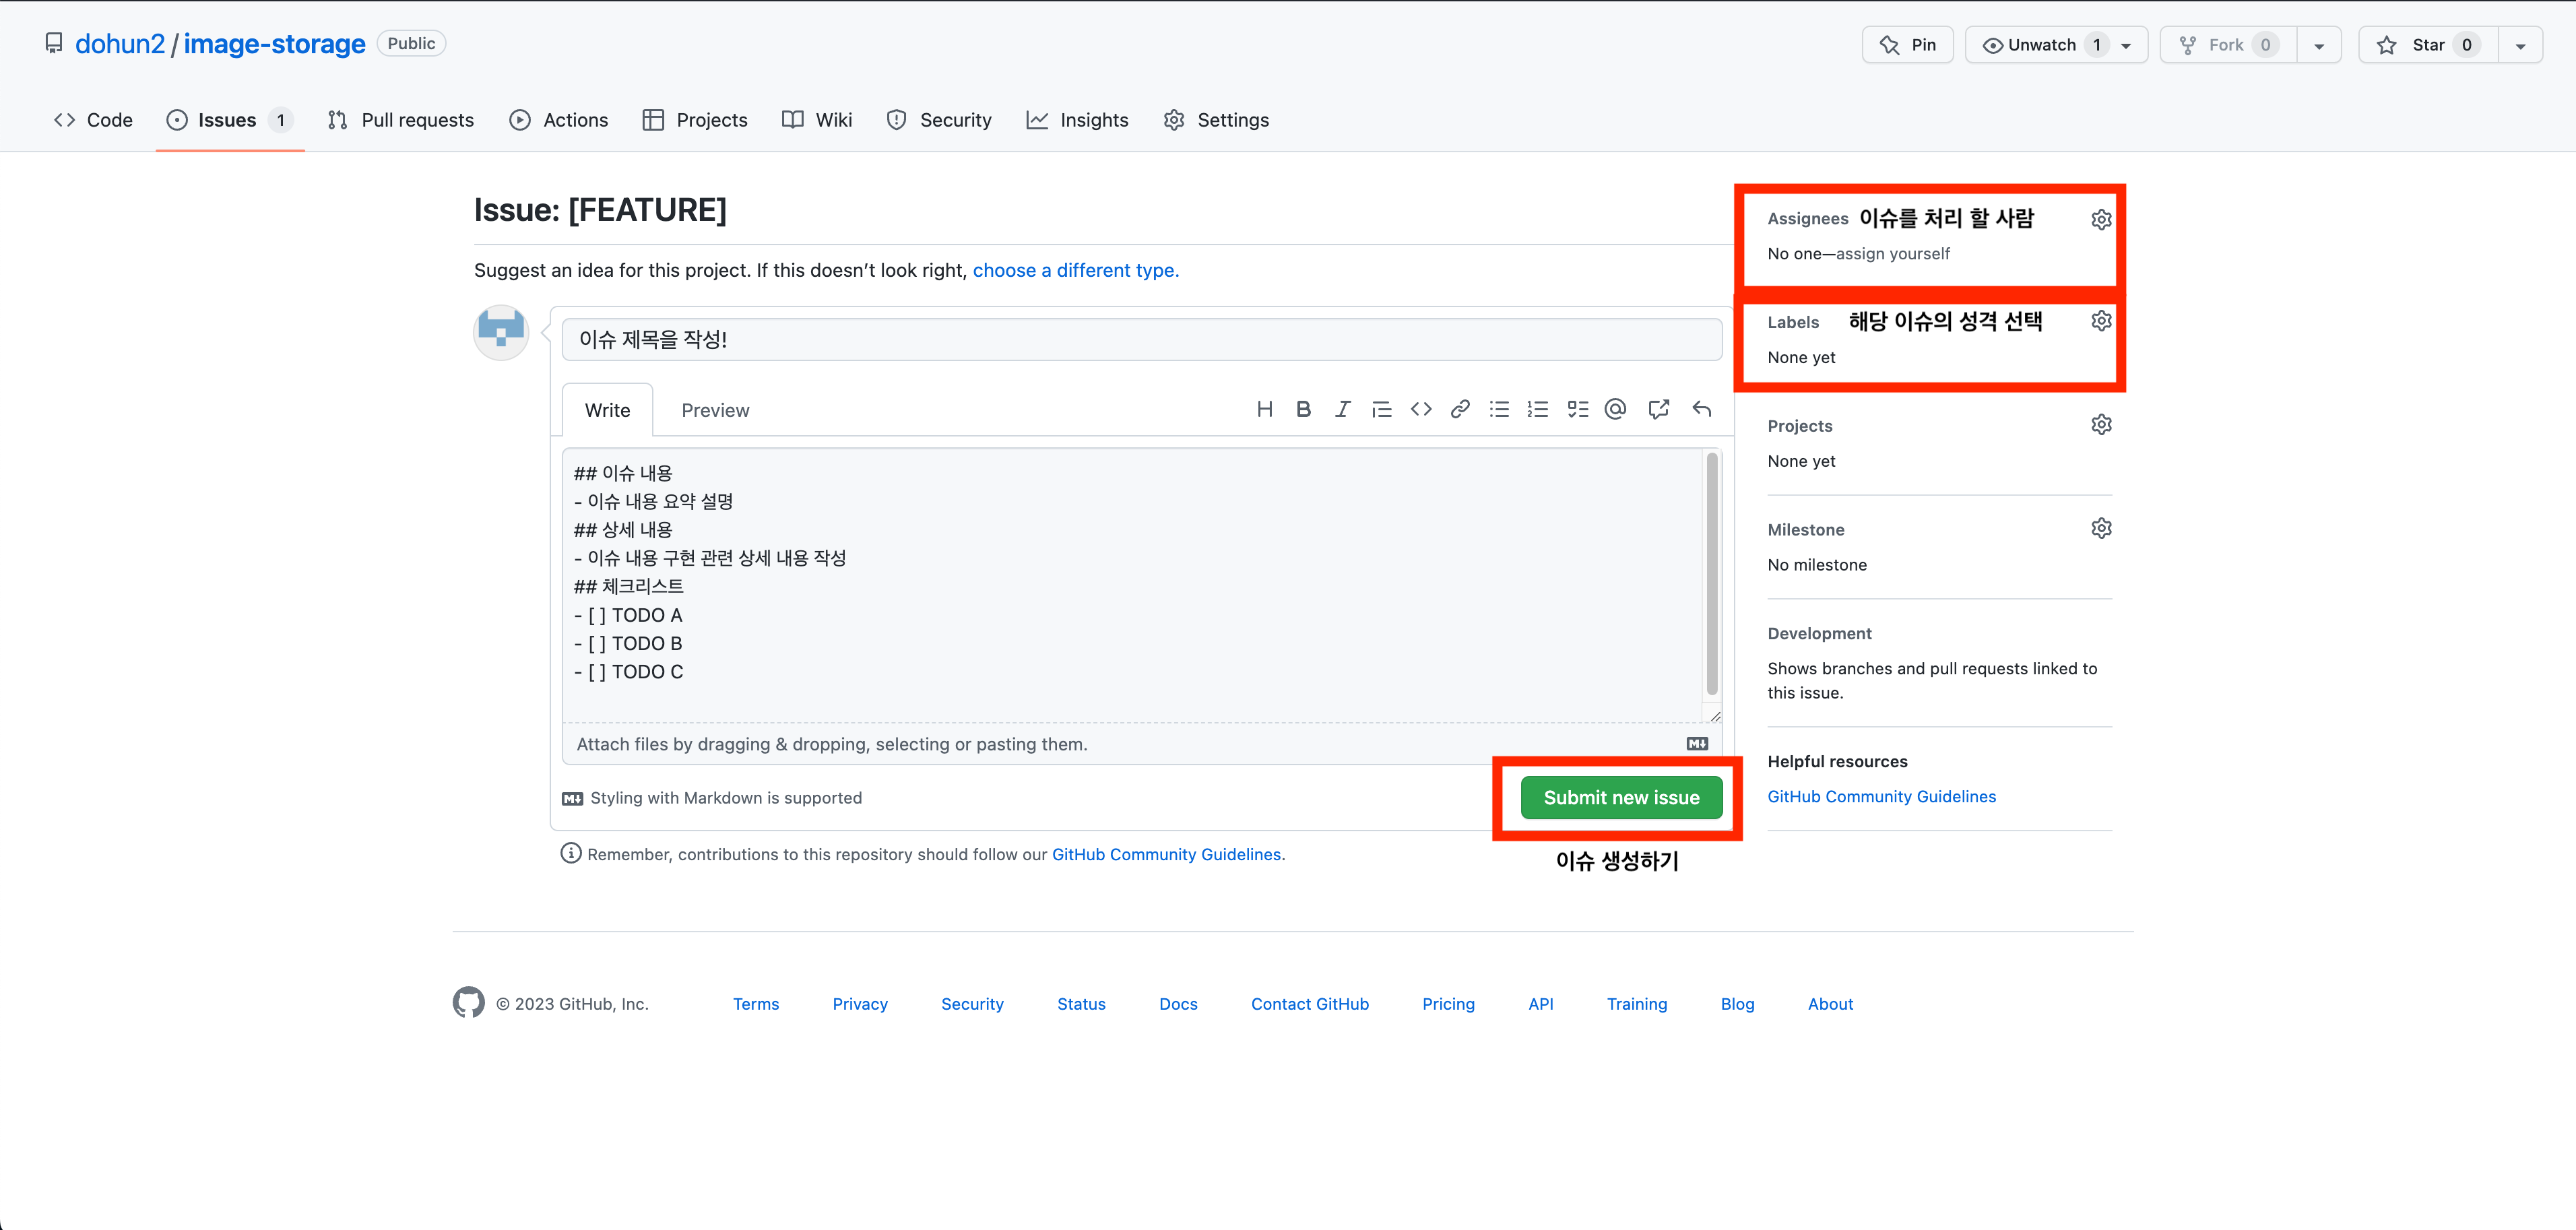Add a link using the link icon
2576x1230 pixels.
click(x=1460, y=409)
